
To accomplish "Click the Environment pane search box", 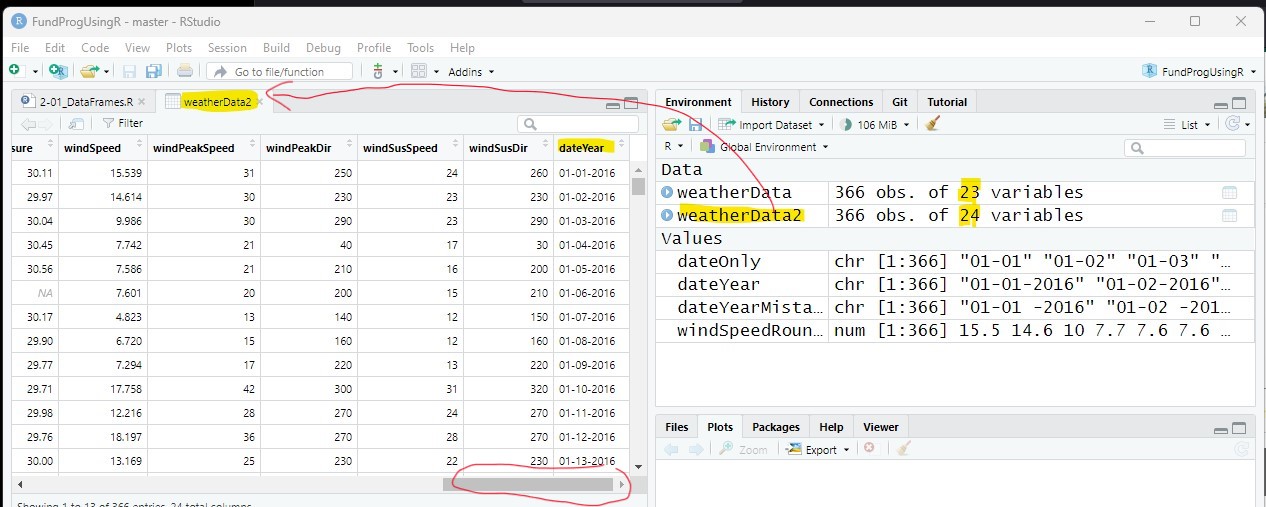I will coord(1185,148).
